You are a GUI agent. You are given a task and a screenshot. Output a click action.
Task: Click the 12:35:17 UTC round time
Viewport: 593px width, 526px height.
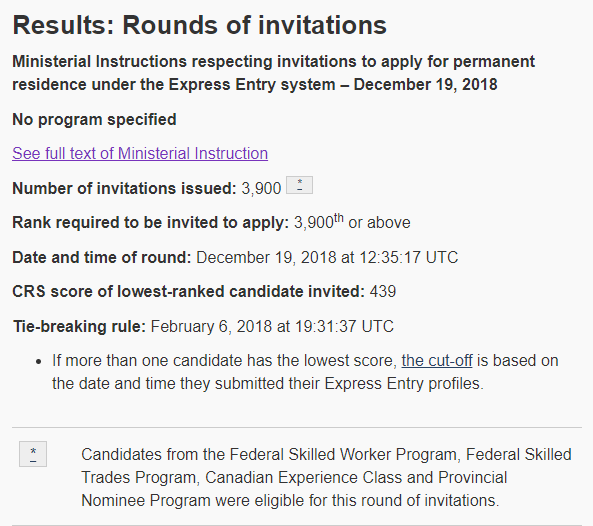click(409, 258)
